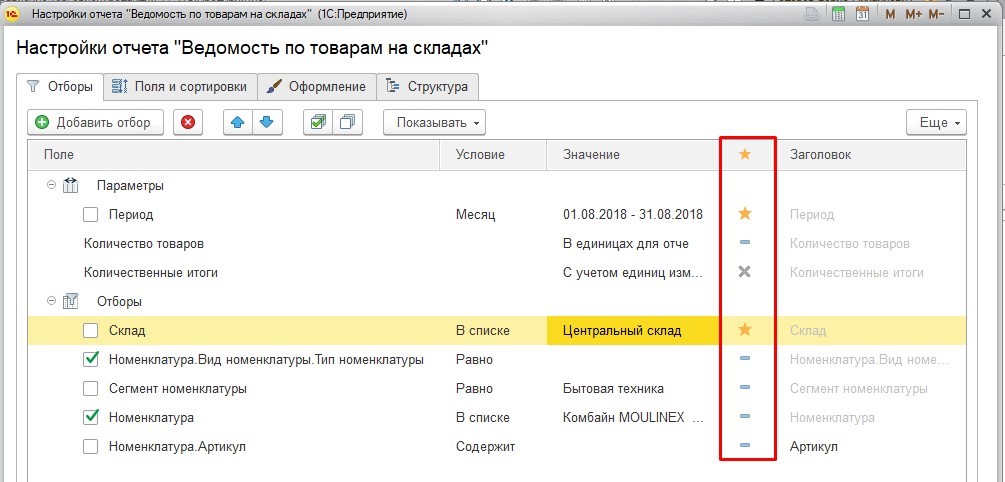Enable the Период checkbox

pos(91,214)
